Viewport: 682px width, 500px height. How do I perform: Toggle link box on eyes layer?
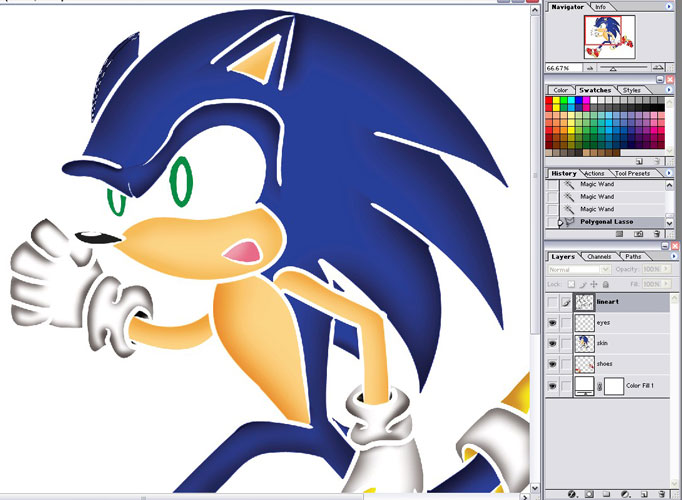[x=565, y=323]
